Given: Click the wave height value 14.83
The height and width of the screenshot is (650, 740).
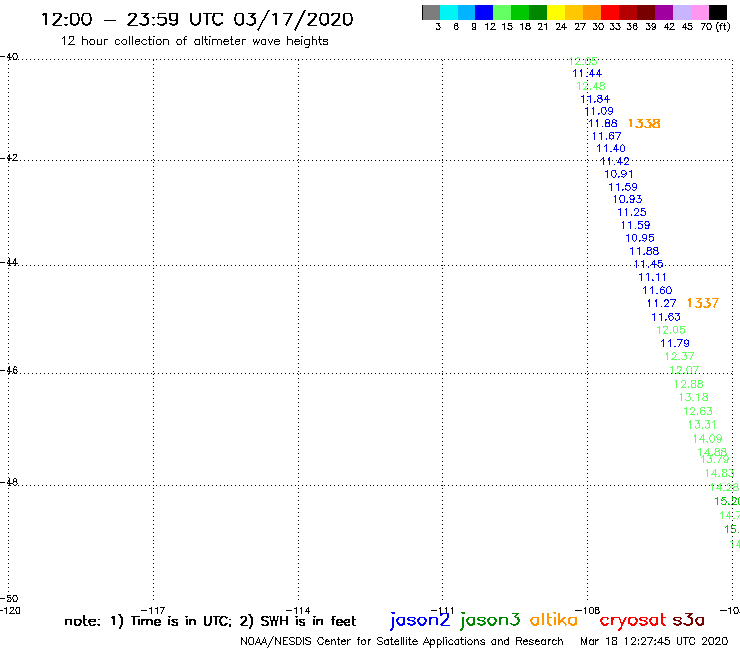Looking at the screenshot, I should [720, 473].
